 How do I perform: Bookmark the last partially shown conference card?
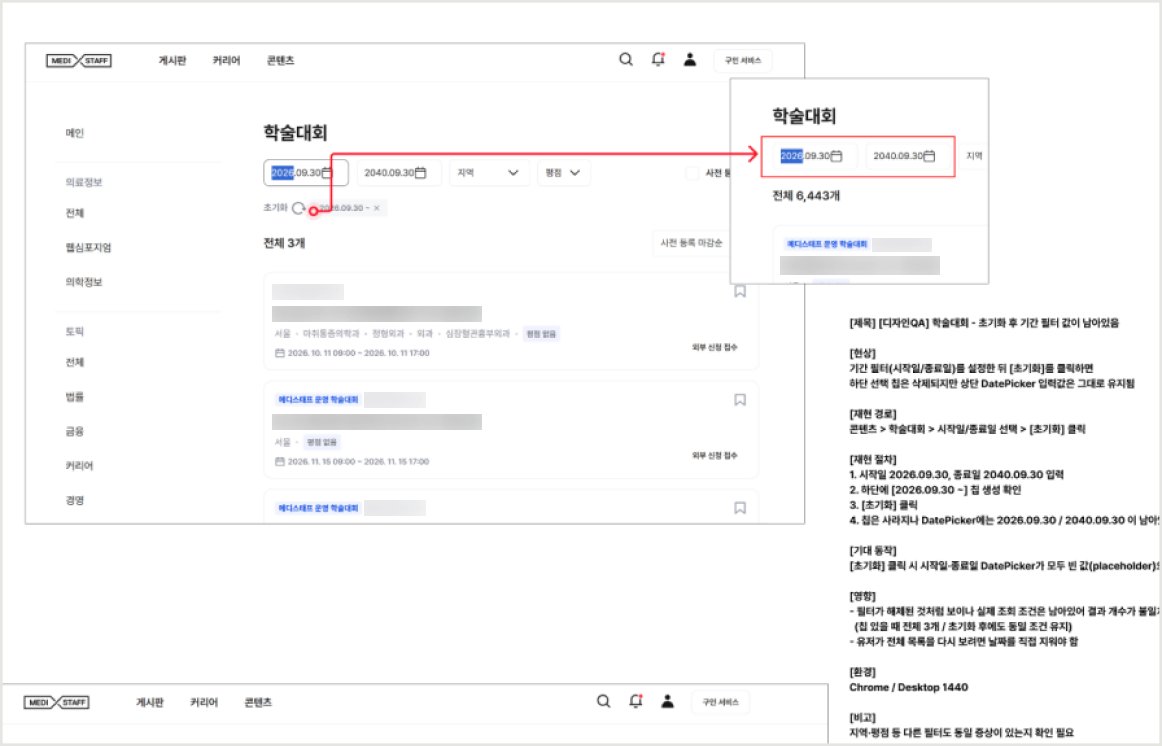(740, 508)
